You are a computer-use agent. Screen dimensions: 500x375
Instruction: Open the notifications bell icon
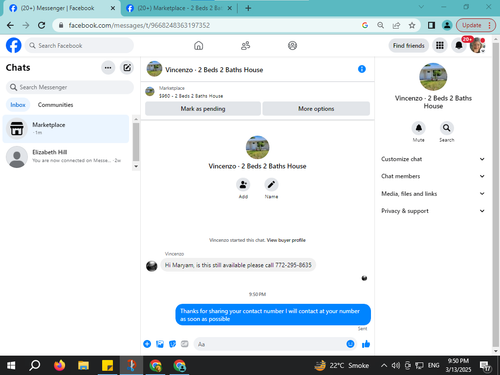[x=459, y=45]
